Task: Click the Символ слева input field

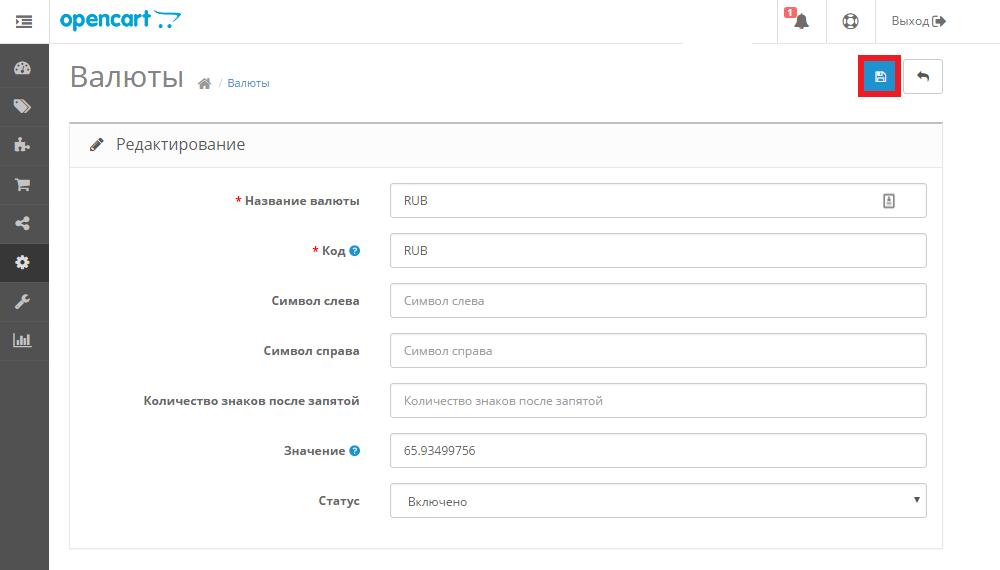Action: click(x=658, y=301)
